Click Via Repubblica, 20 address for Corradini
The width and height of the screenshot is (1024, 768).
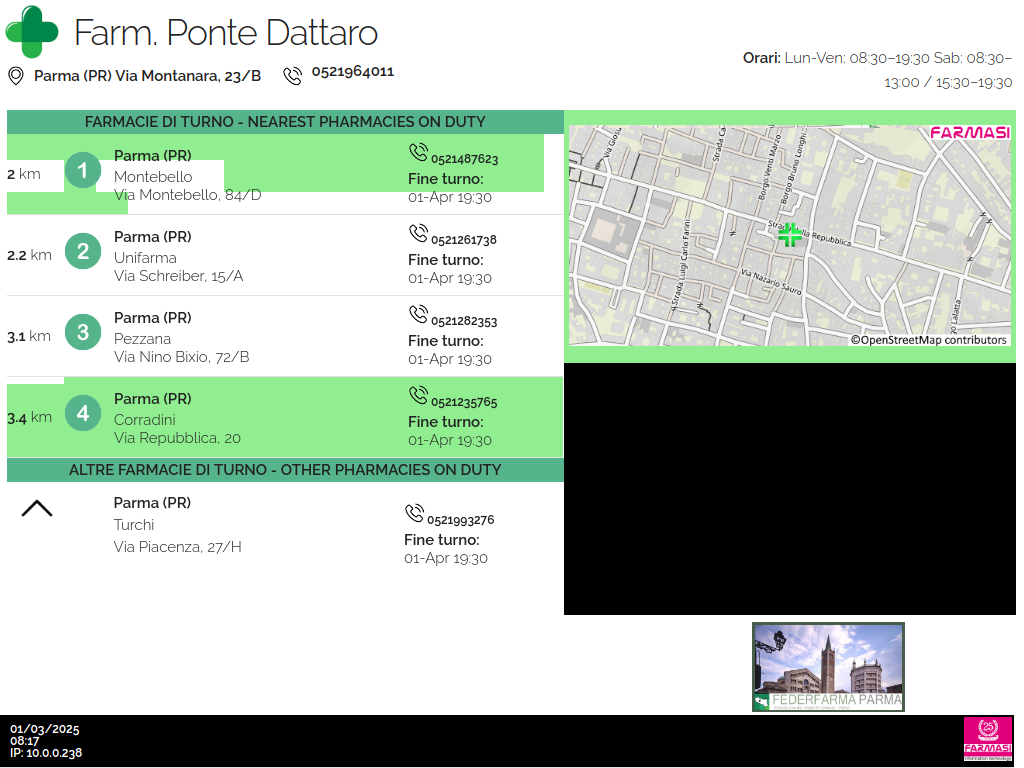pos(177,438)
